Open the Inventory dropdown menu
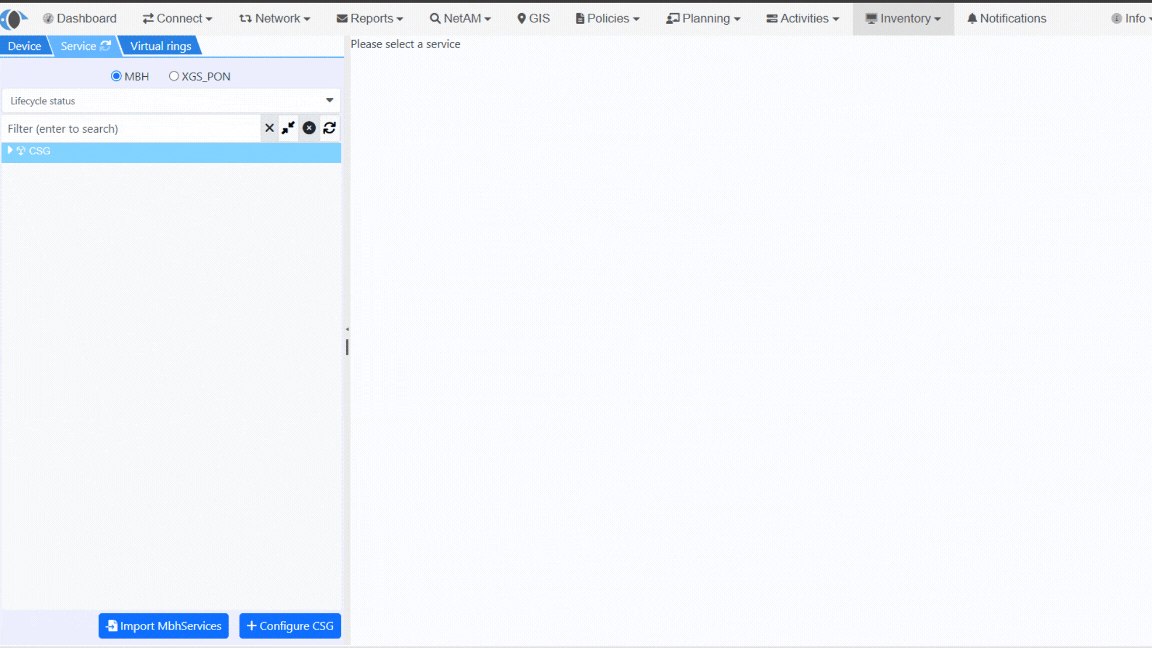 tap(903, 18)
